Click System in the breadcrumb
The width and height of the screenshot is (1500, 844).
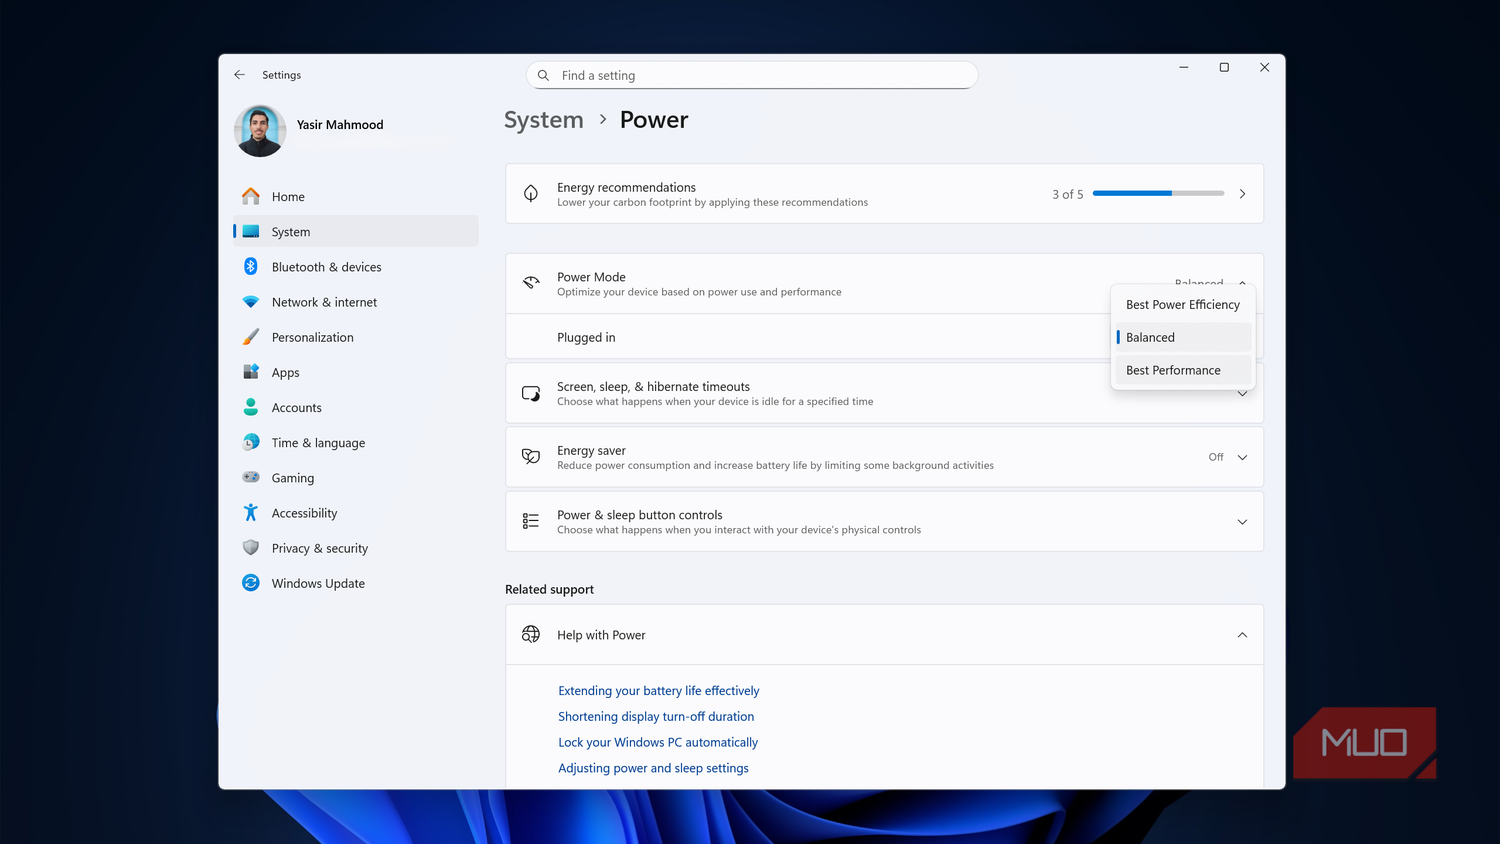click(x=543, y=120)
